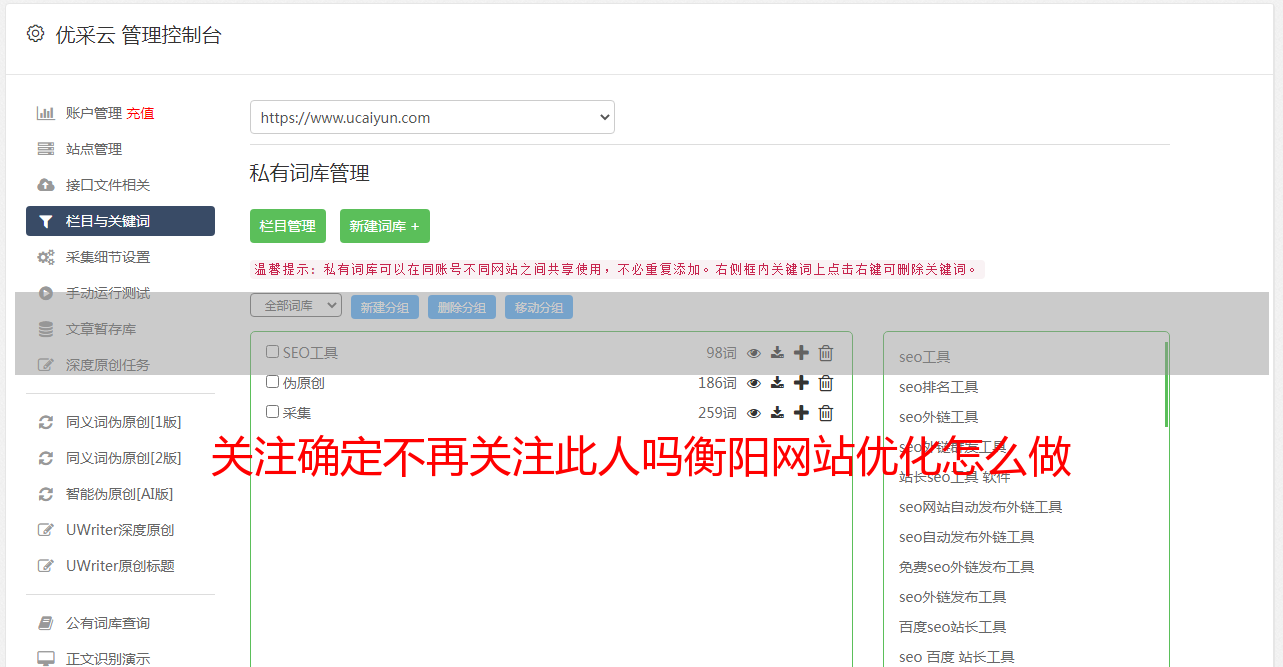Click the green keyword list scrollbar
This screenshot has height=667, width=1283.
tap(1166, 384)
